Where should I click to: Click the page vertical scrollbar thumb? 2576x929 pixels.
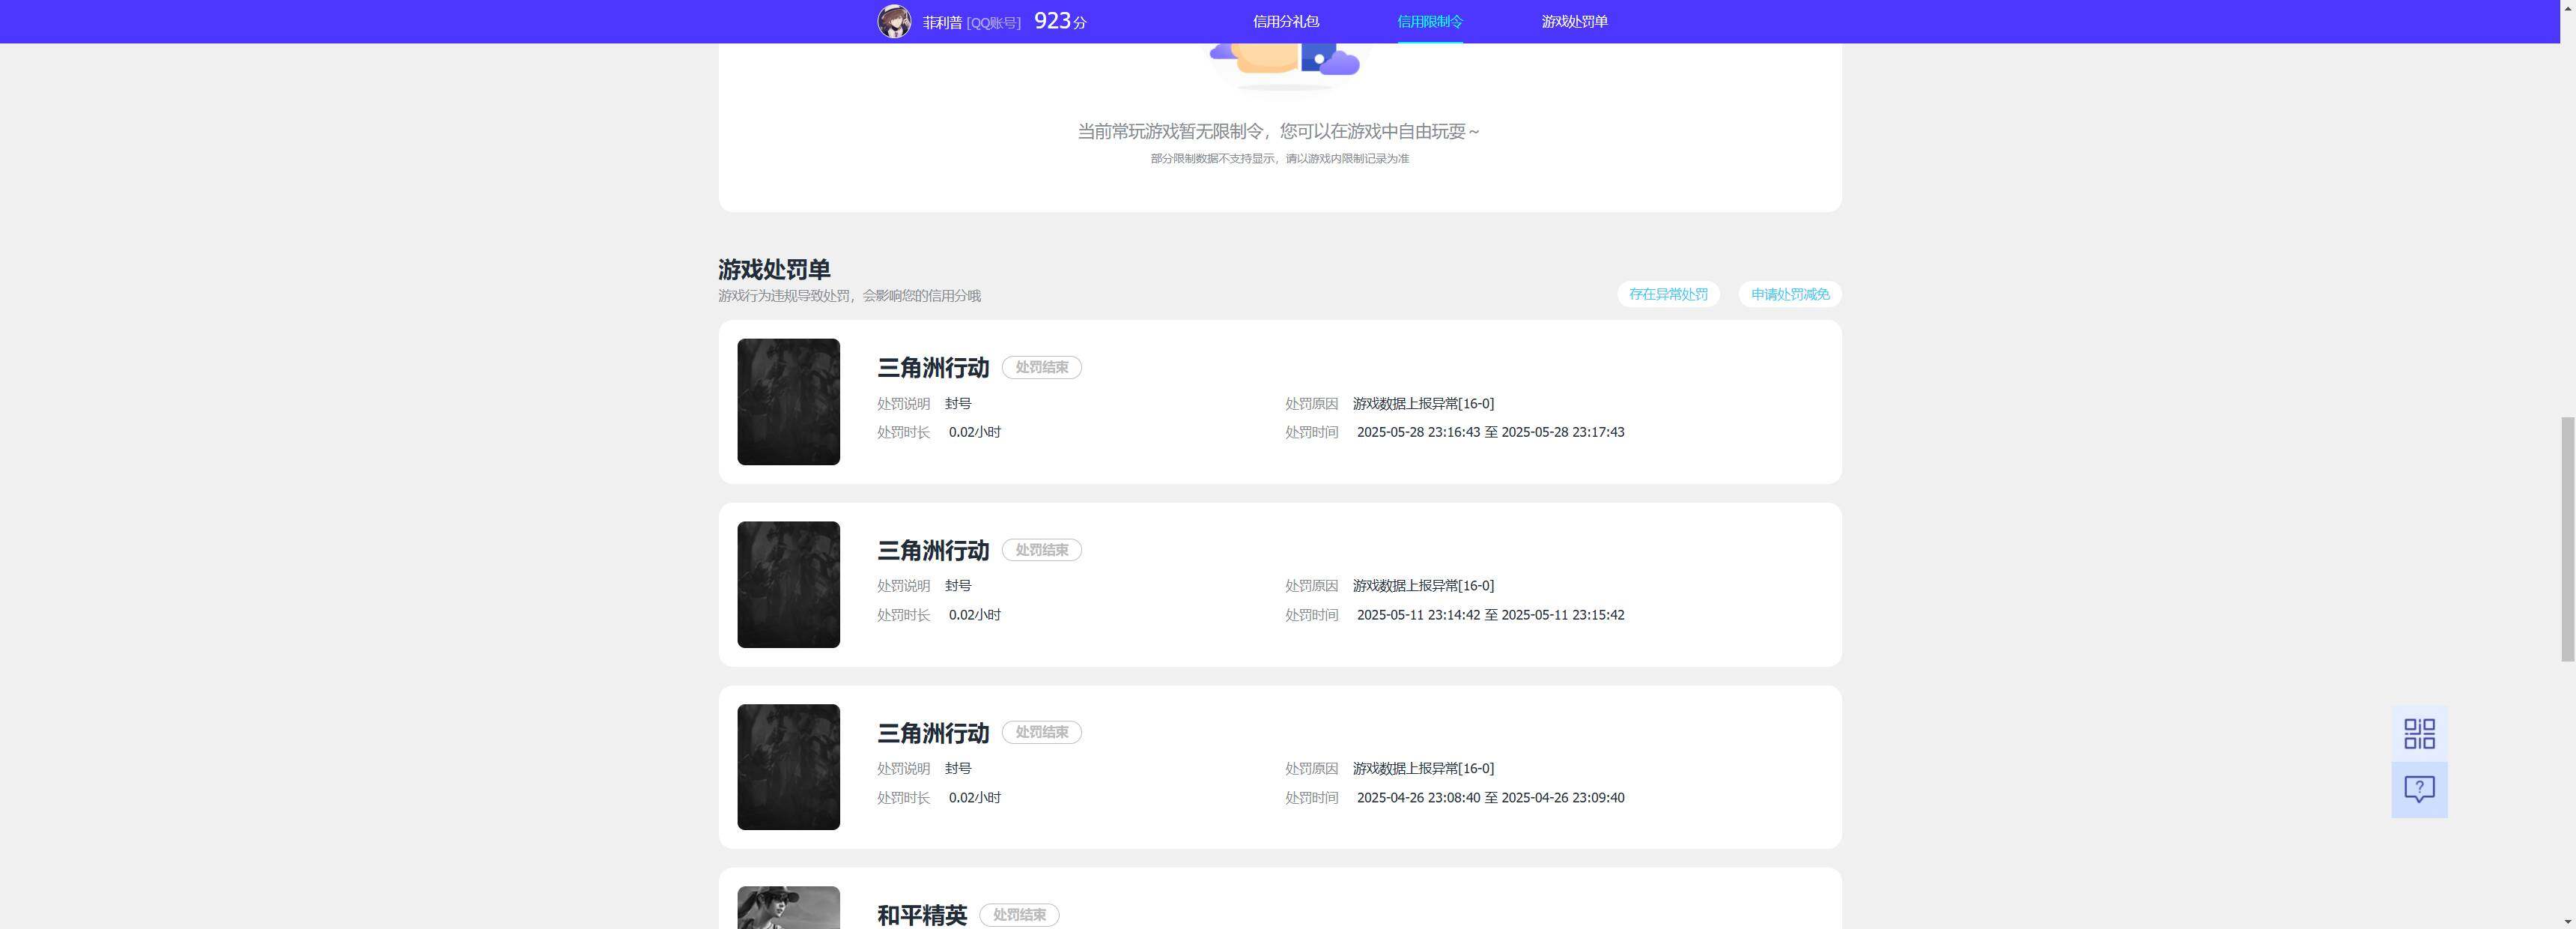[2567, 539]
